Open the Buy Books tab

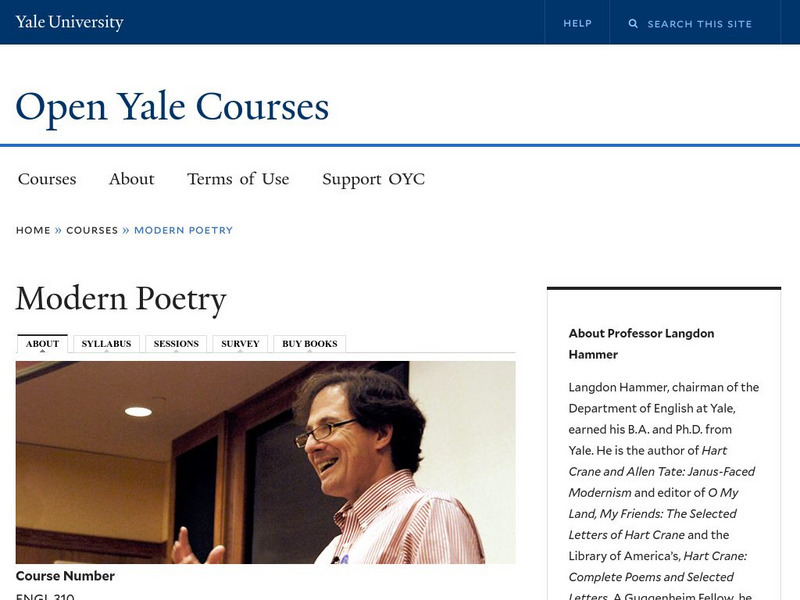tap(309, 344)
